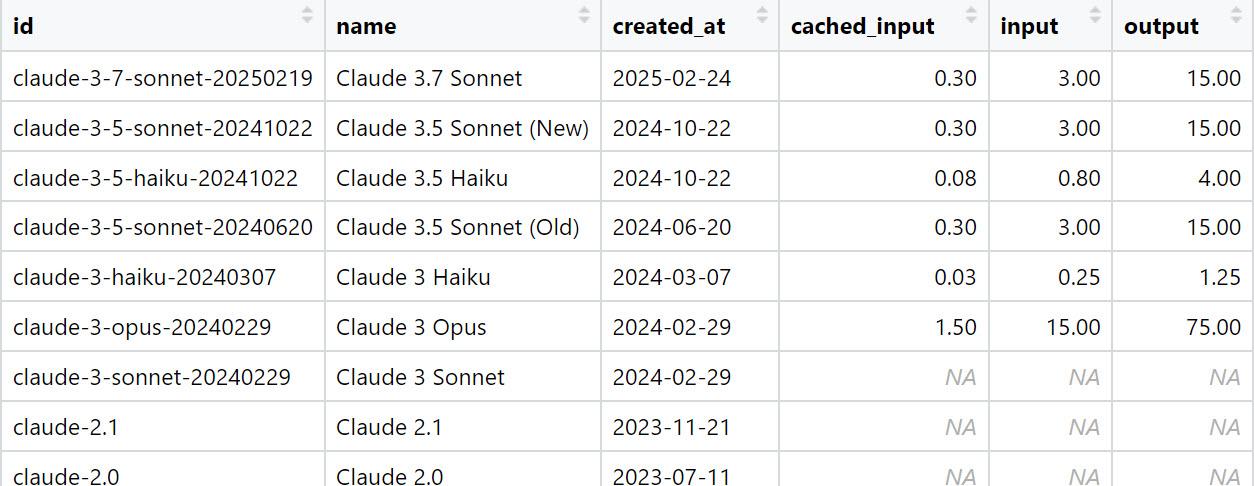Click the Claude 3.5 Sonnet (New) name cell
The image size is (1254, 486).
pos(463,127)
